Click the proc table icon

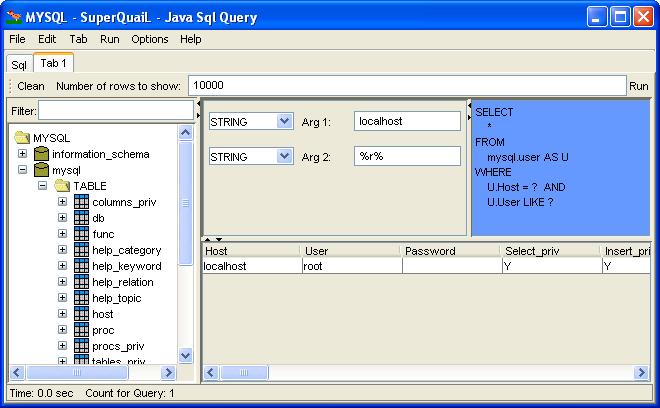click(81, 330)
